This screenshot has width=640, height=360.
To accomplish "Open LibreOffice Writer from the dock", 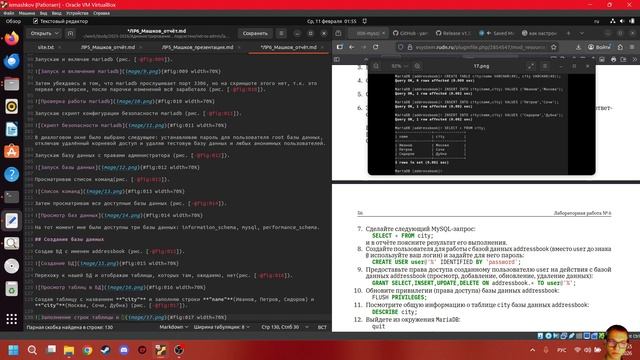I will pyautogui.click(x=11, y=129).
